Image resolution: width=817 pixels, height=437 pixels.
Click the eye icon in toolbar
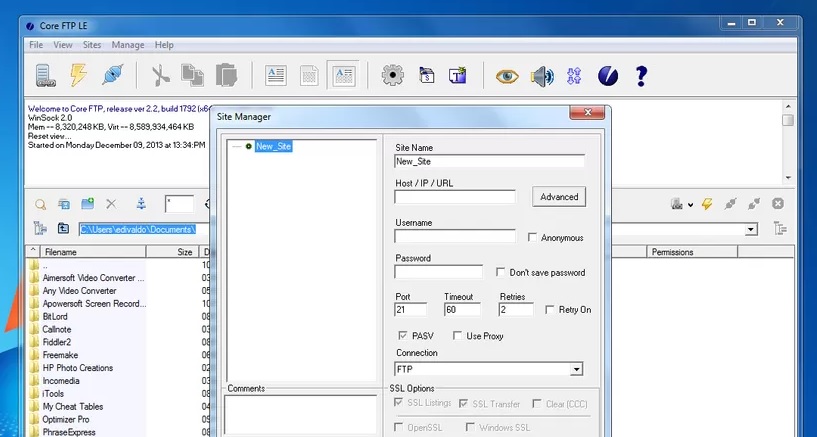point(507,76)
